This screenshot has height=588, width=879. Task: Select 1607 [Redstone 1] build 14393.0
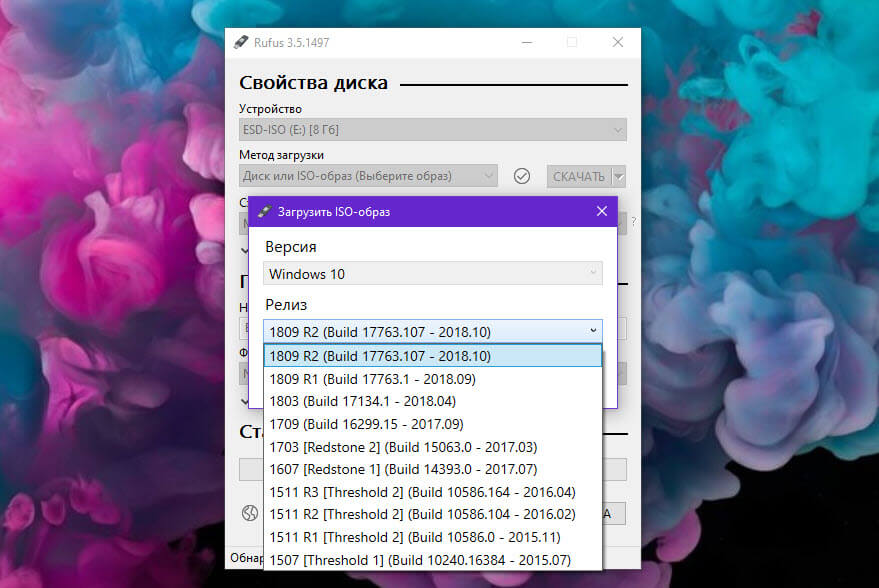click(433, 469)
